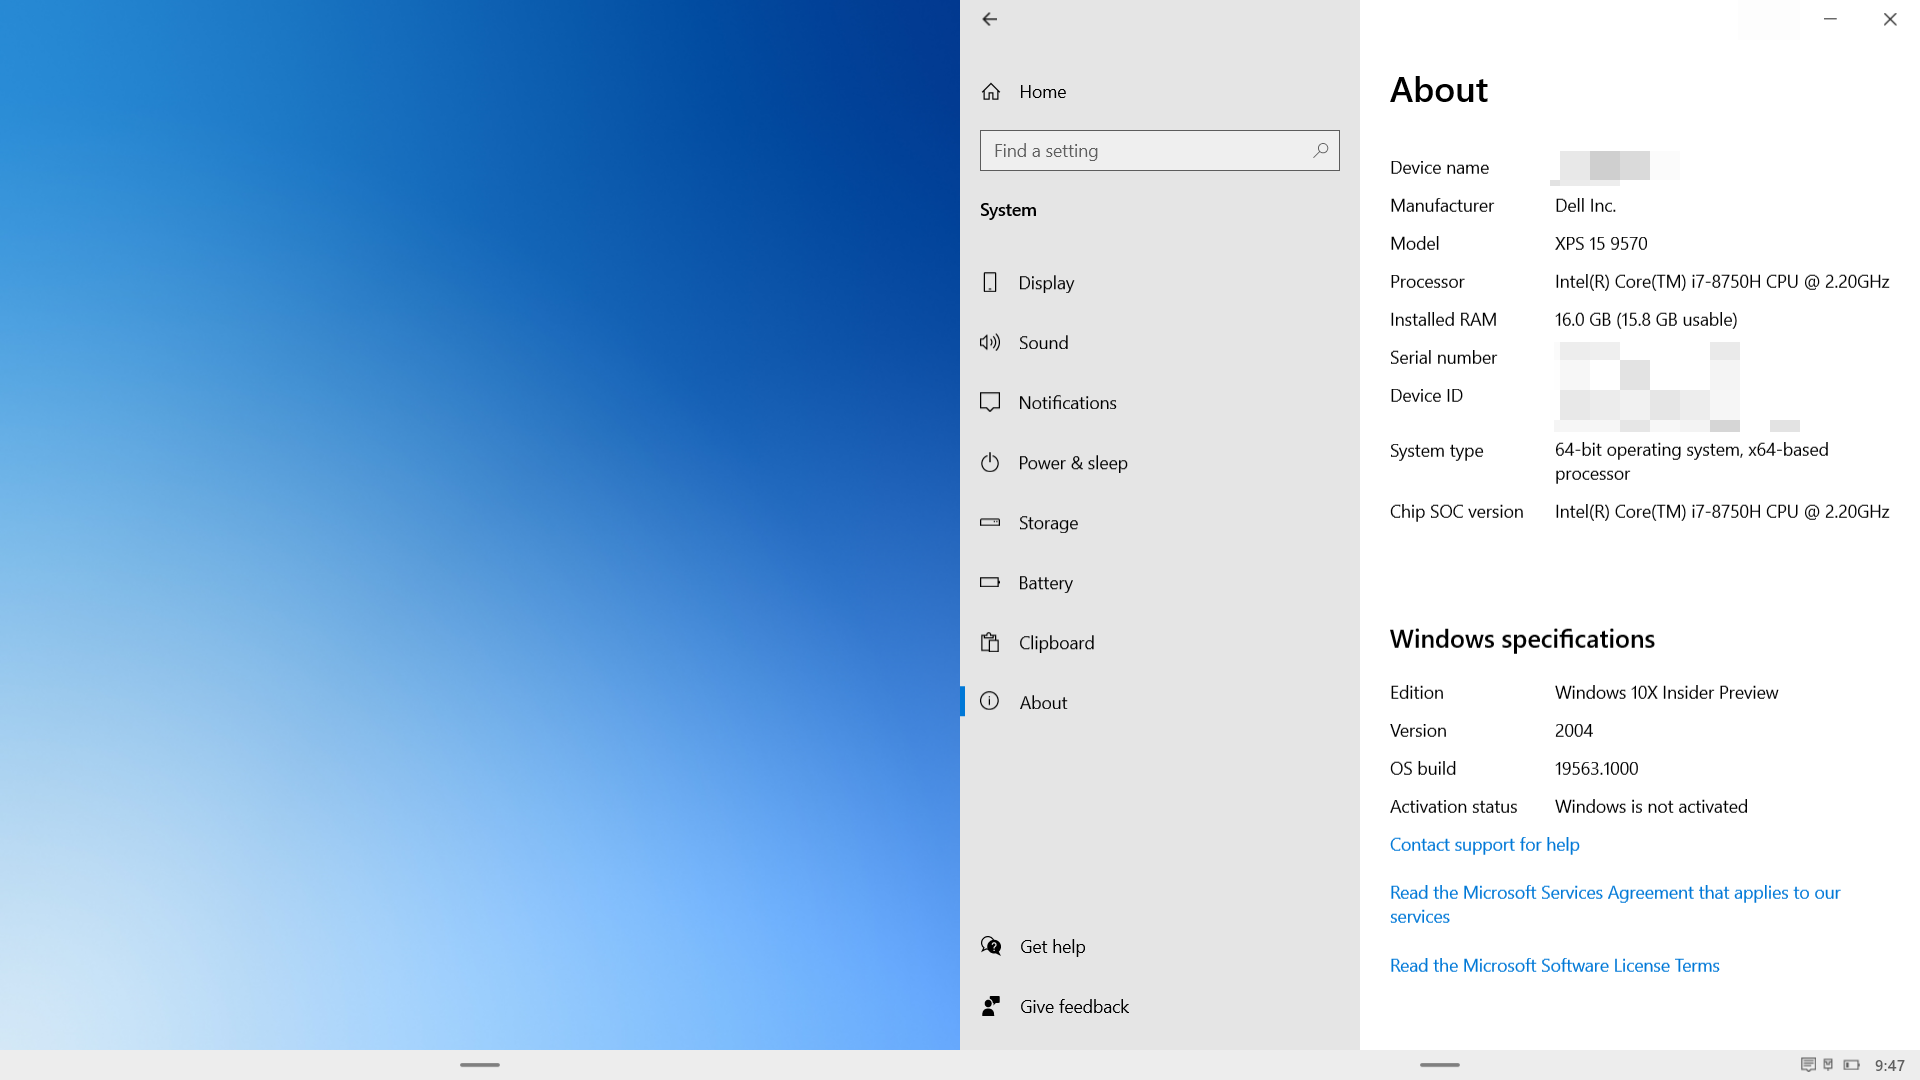The width and height of the screenshot is (1920, 1080).
Task: Focus the Find a setting search box
Action: coord(1160,151)
